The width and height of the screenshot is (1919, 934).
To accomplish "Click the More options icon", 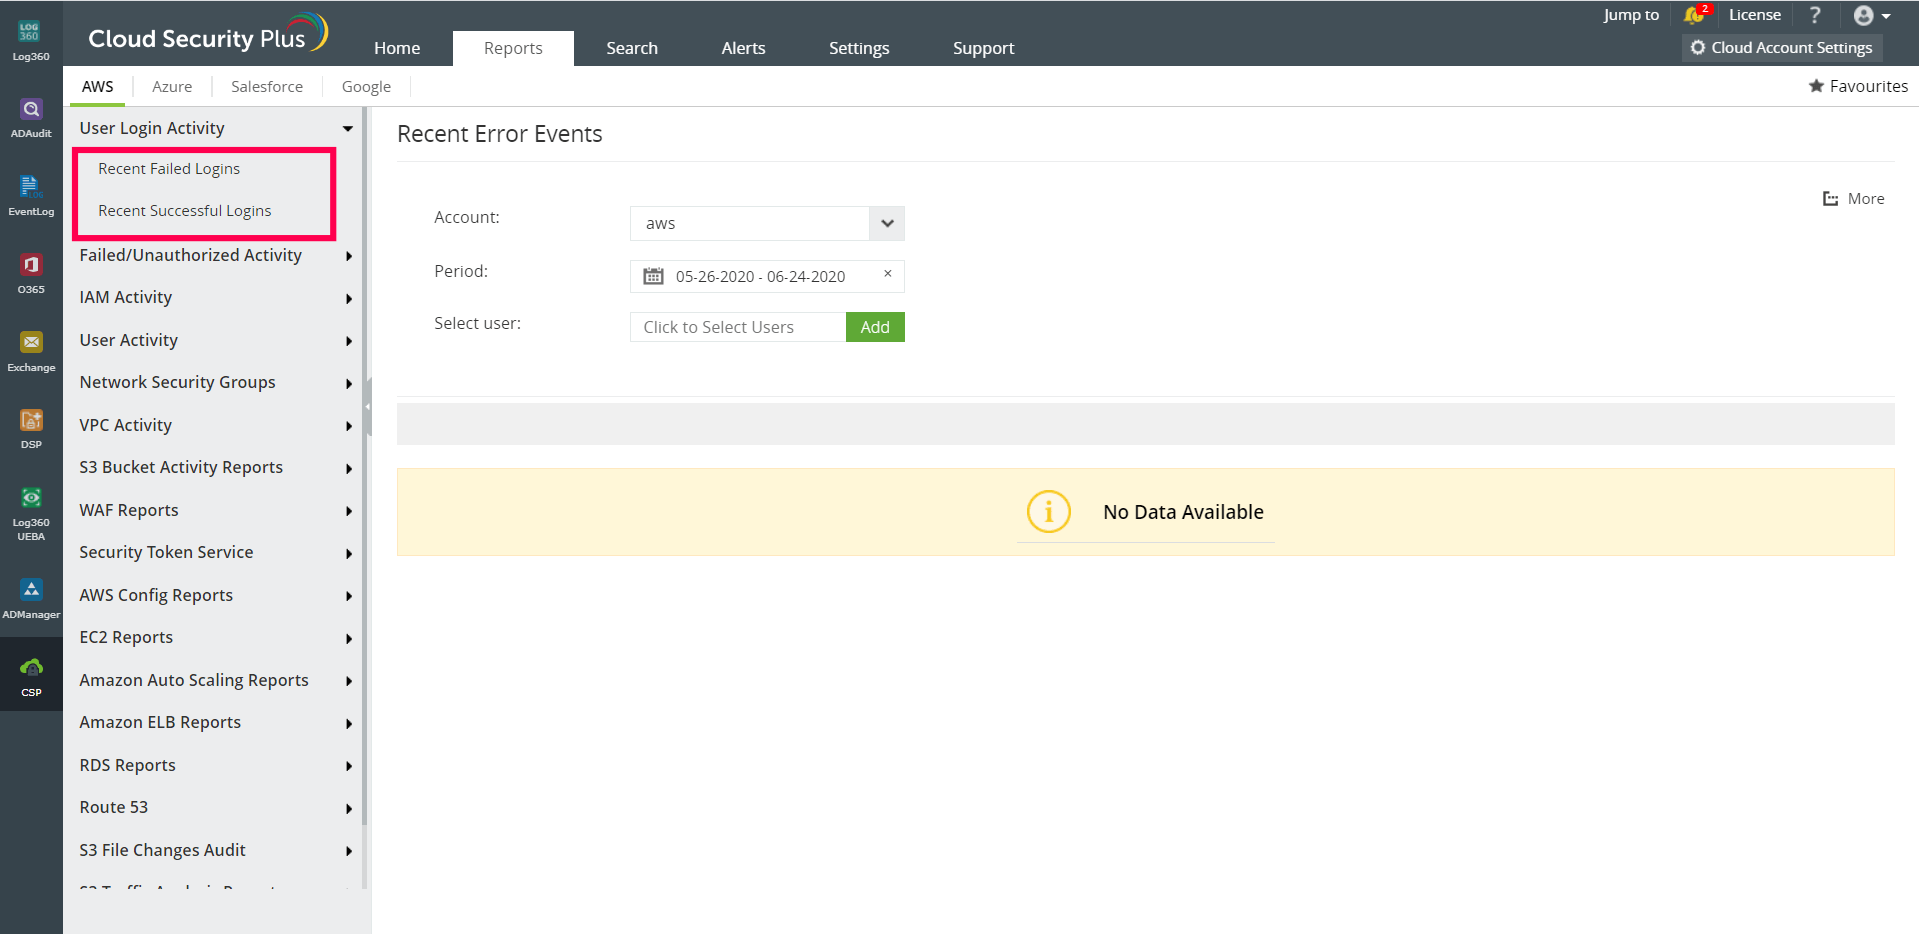I will point(1830,199).
